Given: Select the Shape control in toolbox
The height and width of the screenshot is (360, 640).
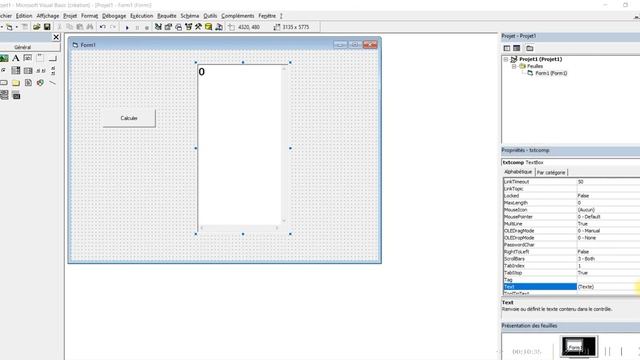Looking at the screenshot, I should tap(40, 83).
